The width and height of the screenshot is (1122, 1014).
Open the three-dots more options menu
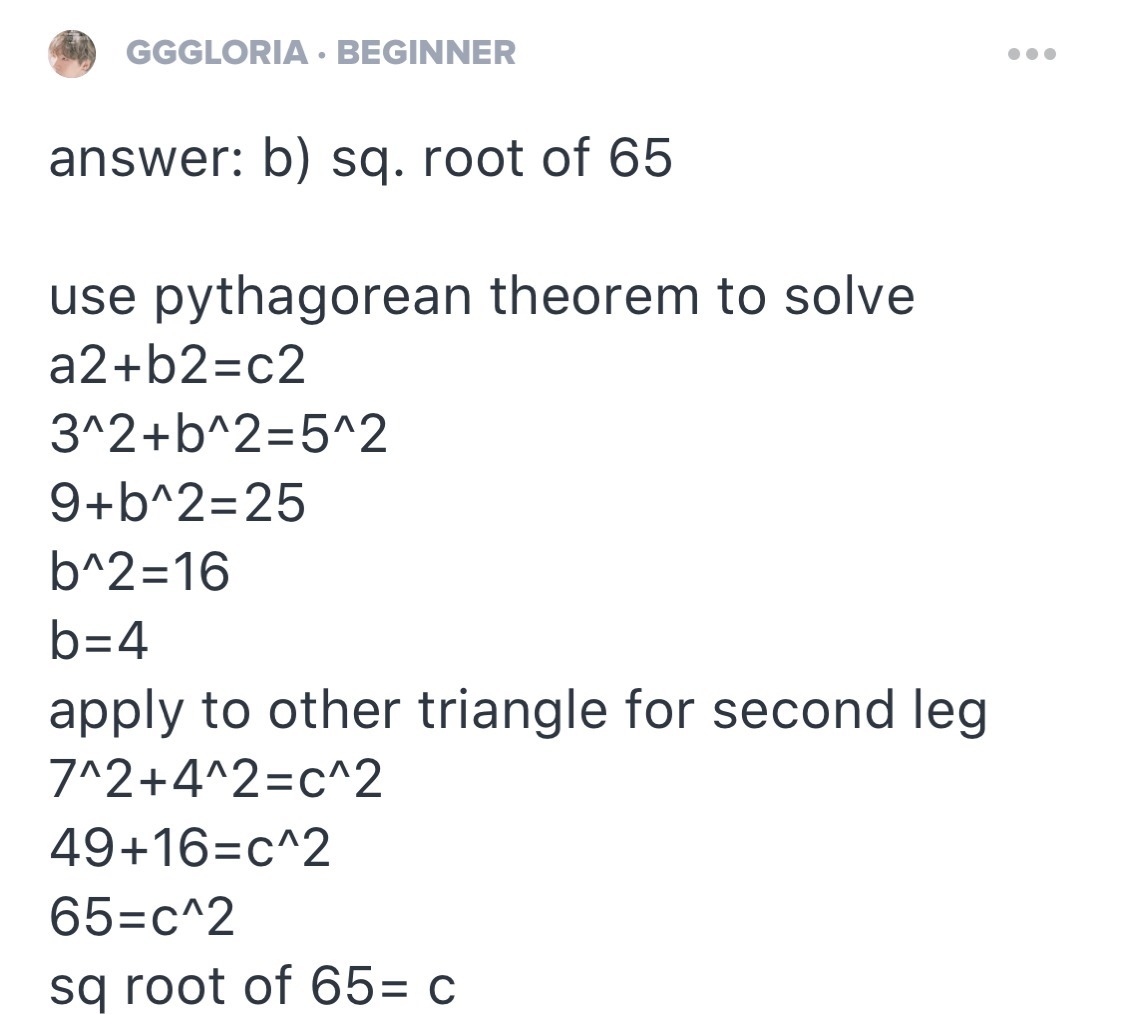coord(1031,53)
